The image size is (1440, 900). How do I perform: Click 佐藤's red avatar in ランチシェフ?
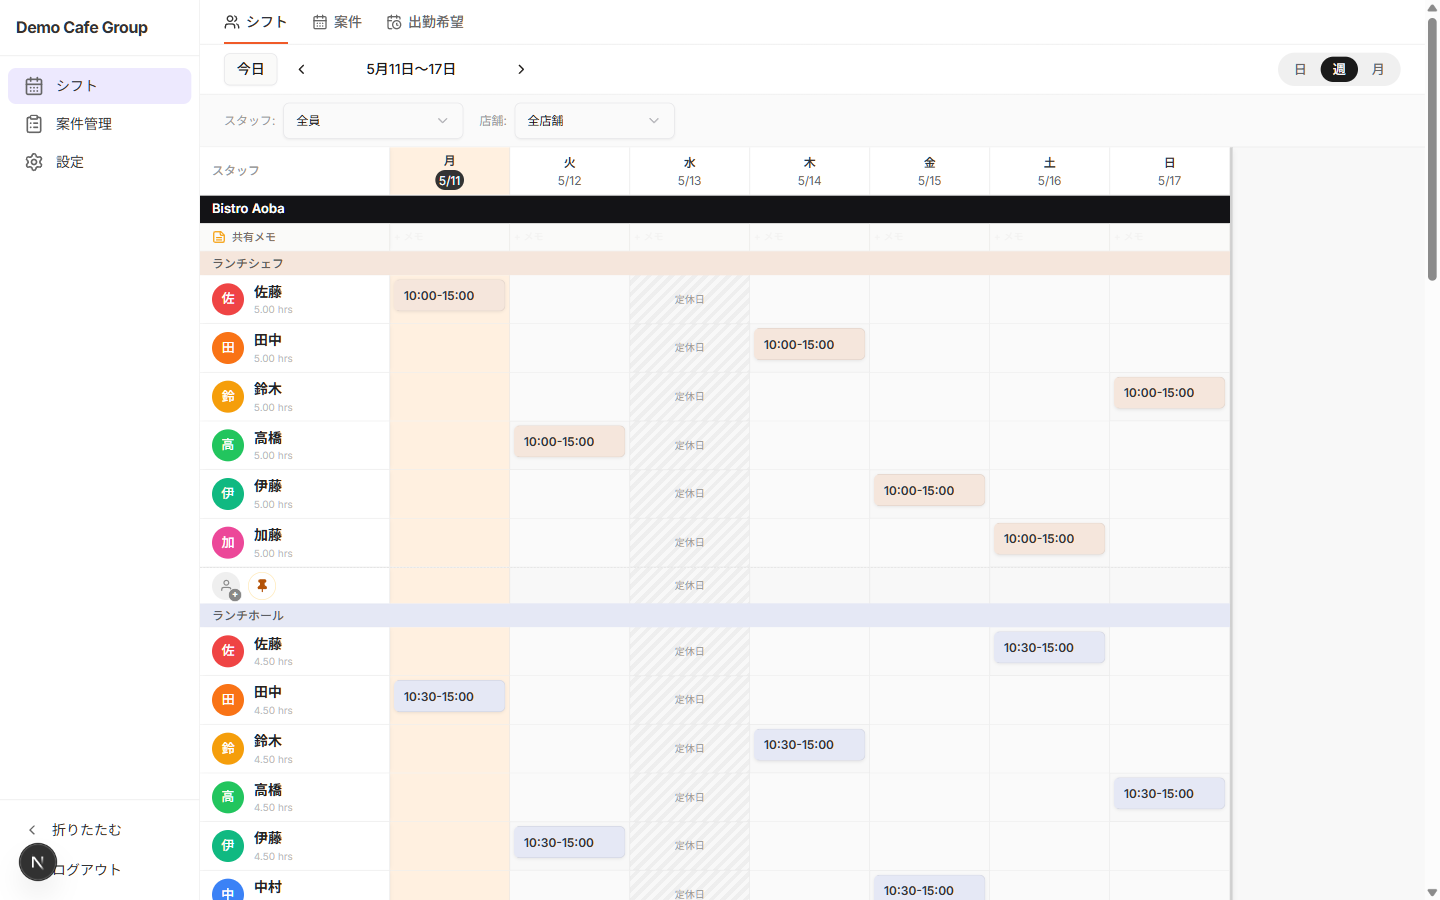(228, 299)
